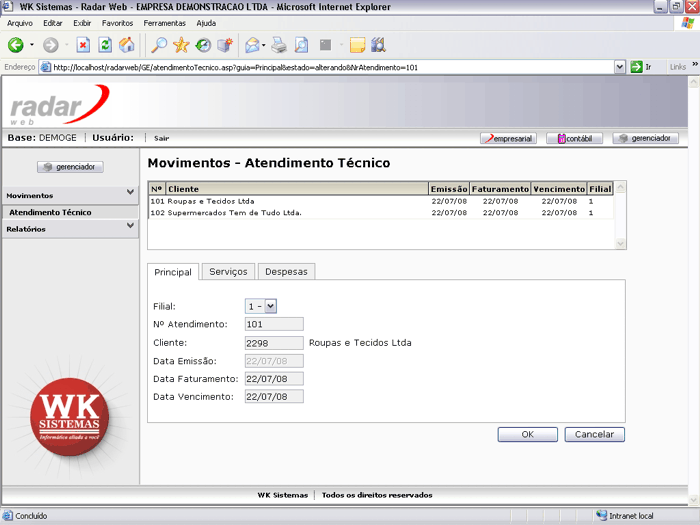Open the Search magnifier in the toolbar

pos(159,45)
